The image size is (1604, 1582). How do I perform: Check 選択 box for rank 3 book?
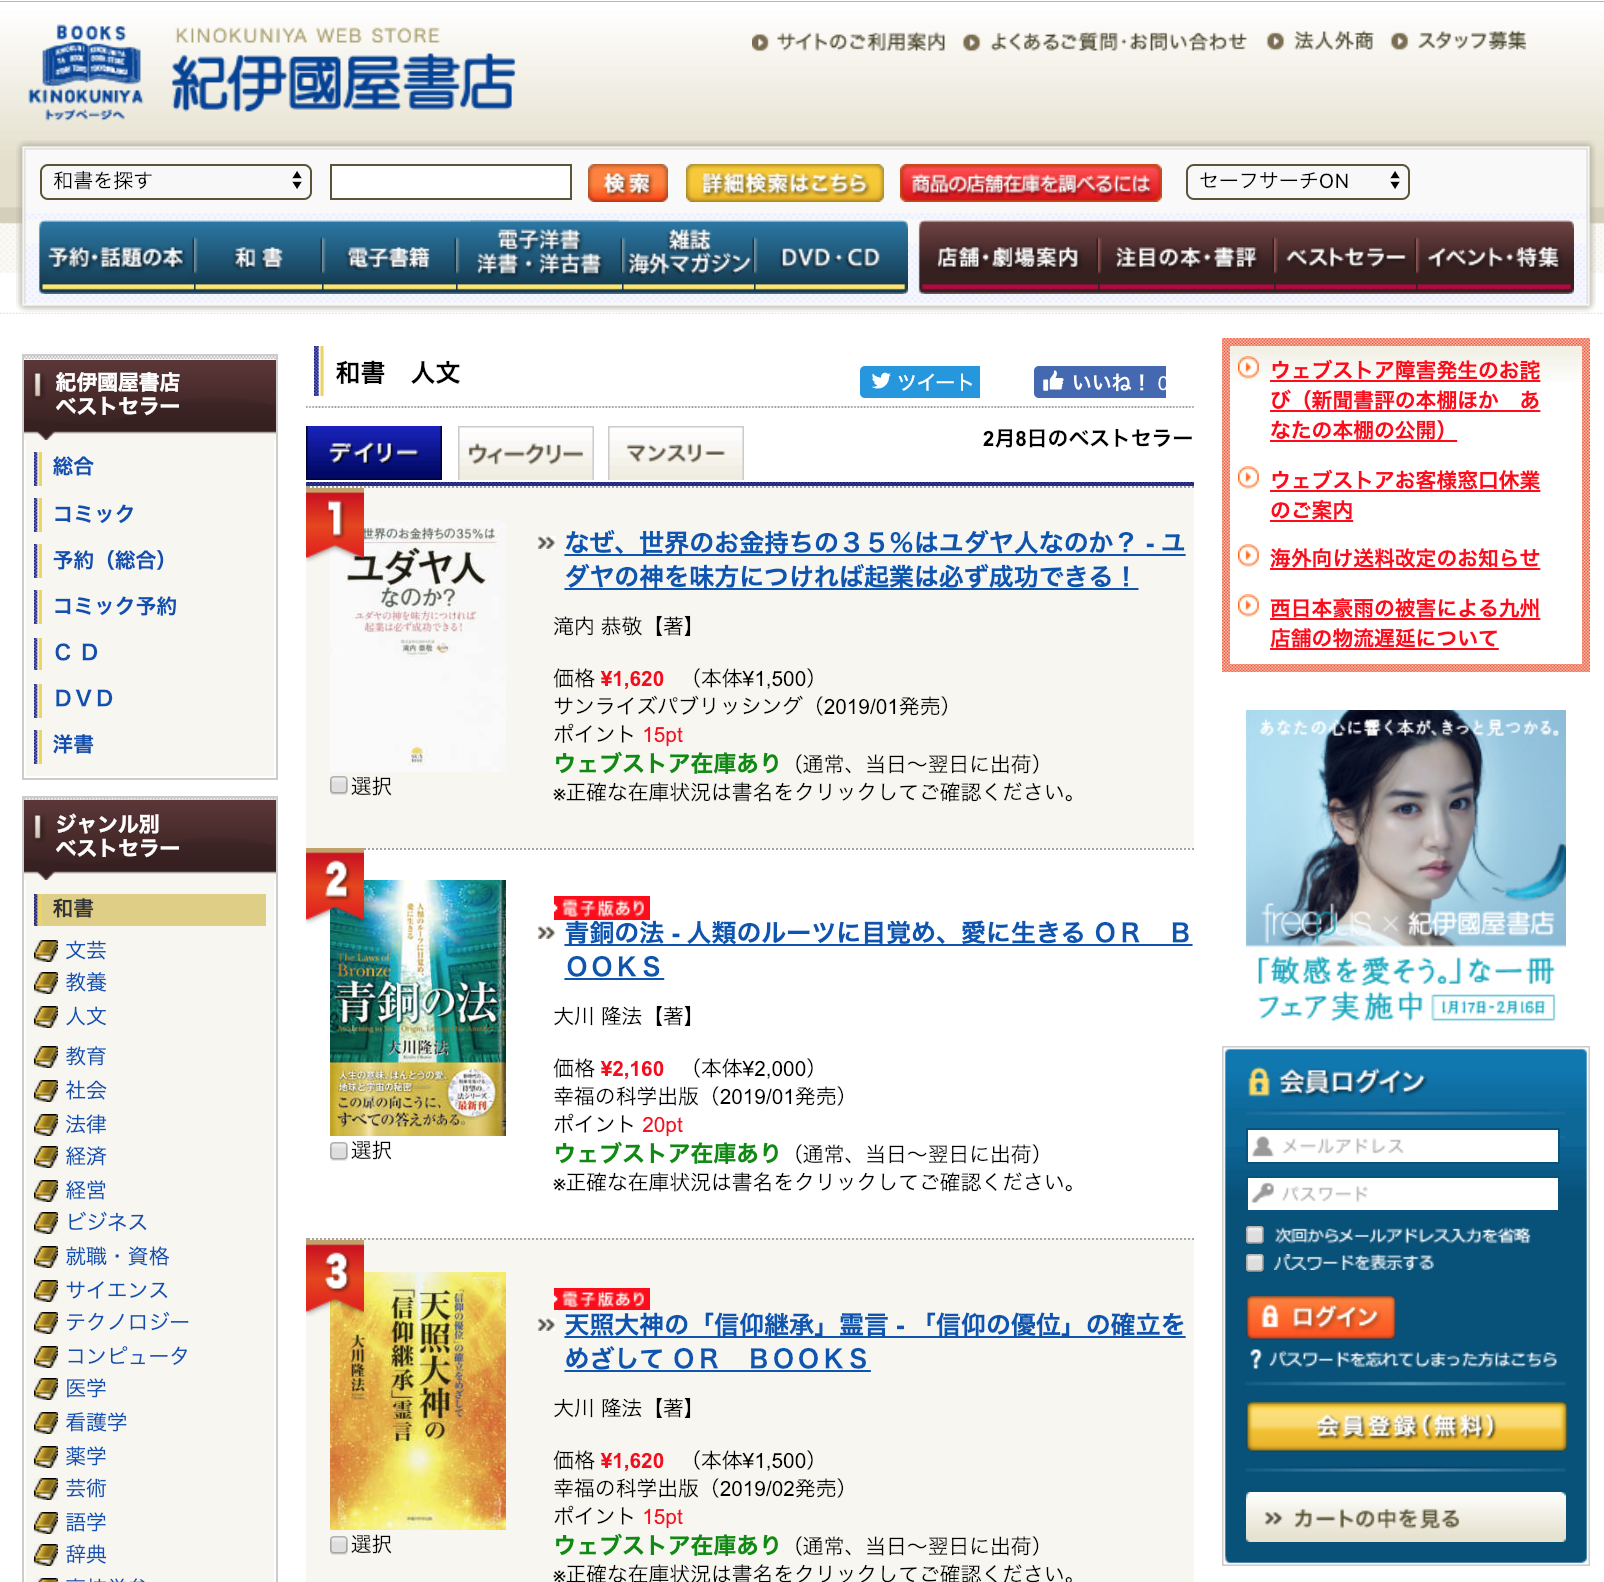[x=339, y=1545]
